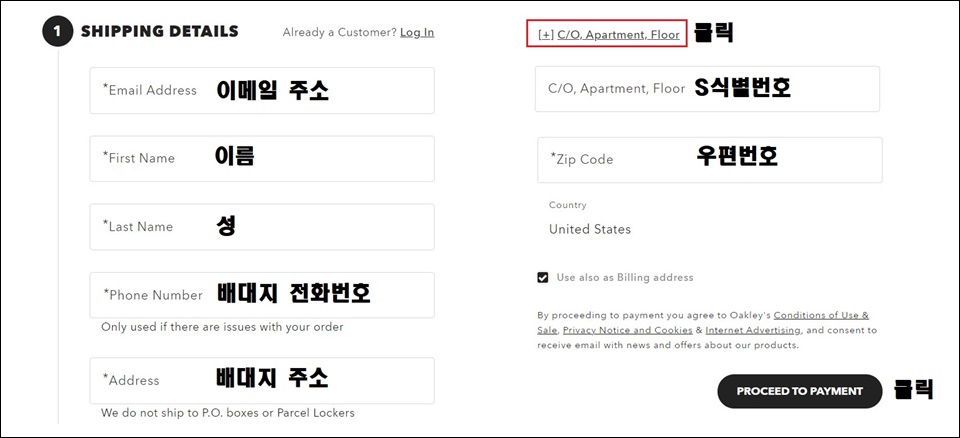Follow the Internet Advertising link
This screenshot has height=438, width=960.
point(753,330)
